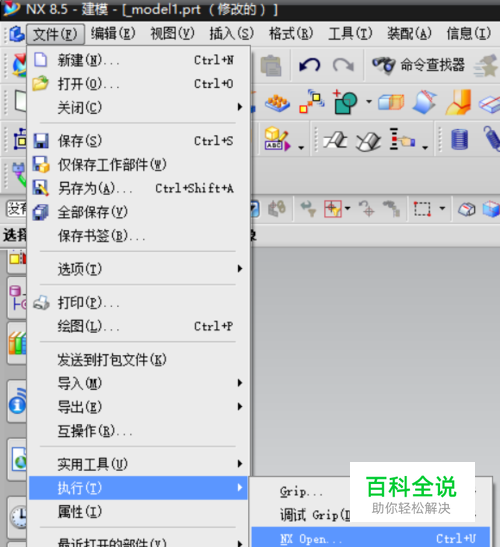Click the blue draft surface icon
Image resolution: width=500 pixels, height=547 pixels.
pos(424,102)
